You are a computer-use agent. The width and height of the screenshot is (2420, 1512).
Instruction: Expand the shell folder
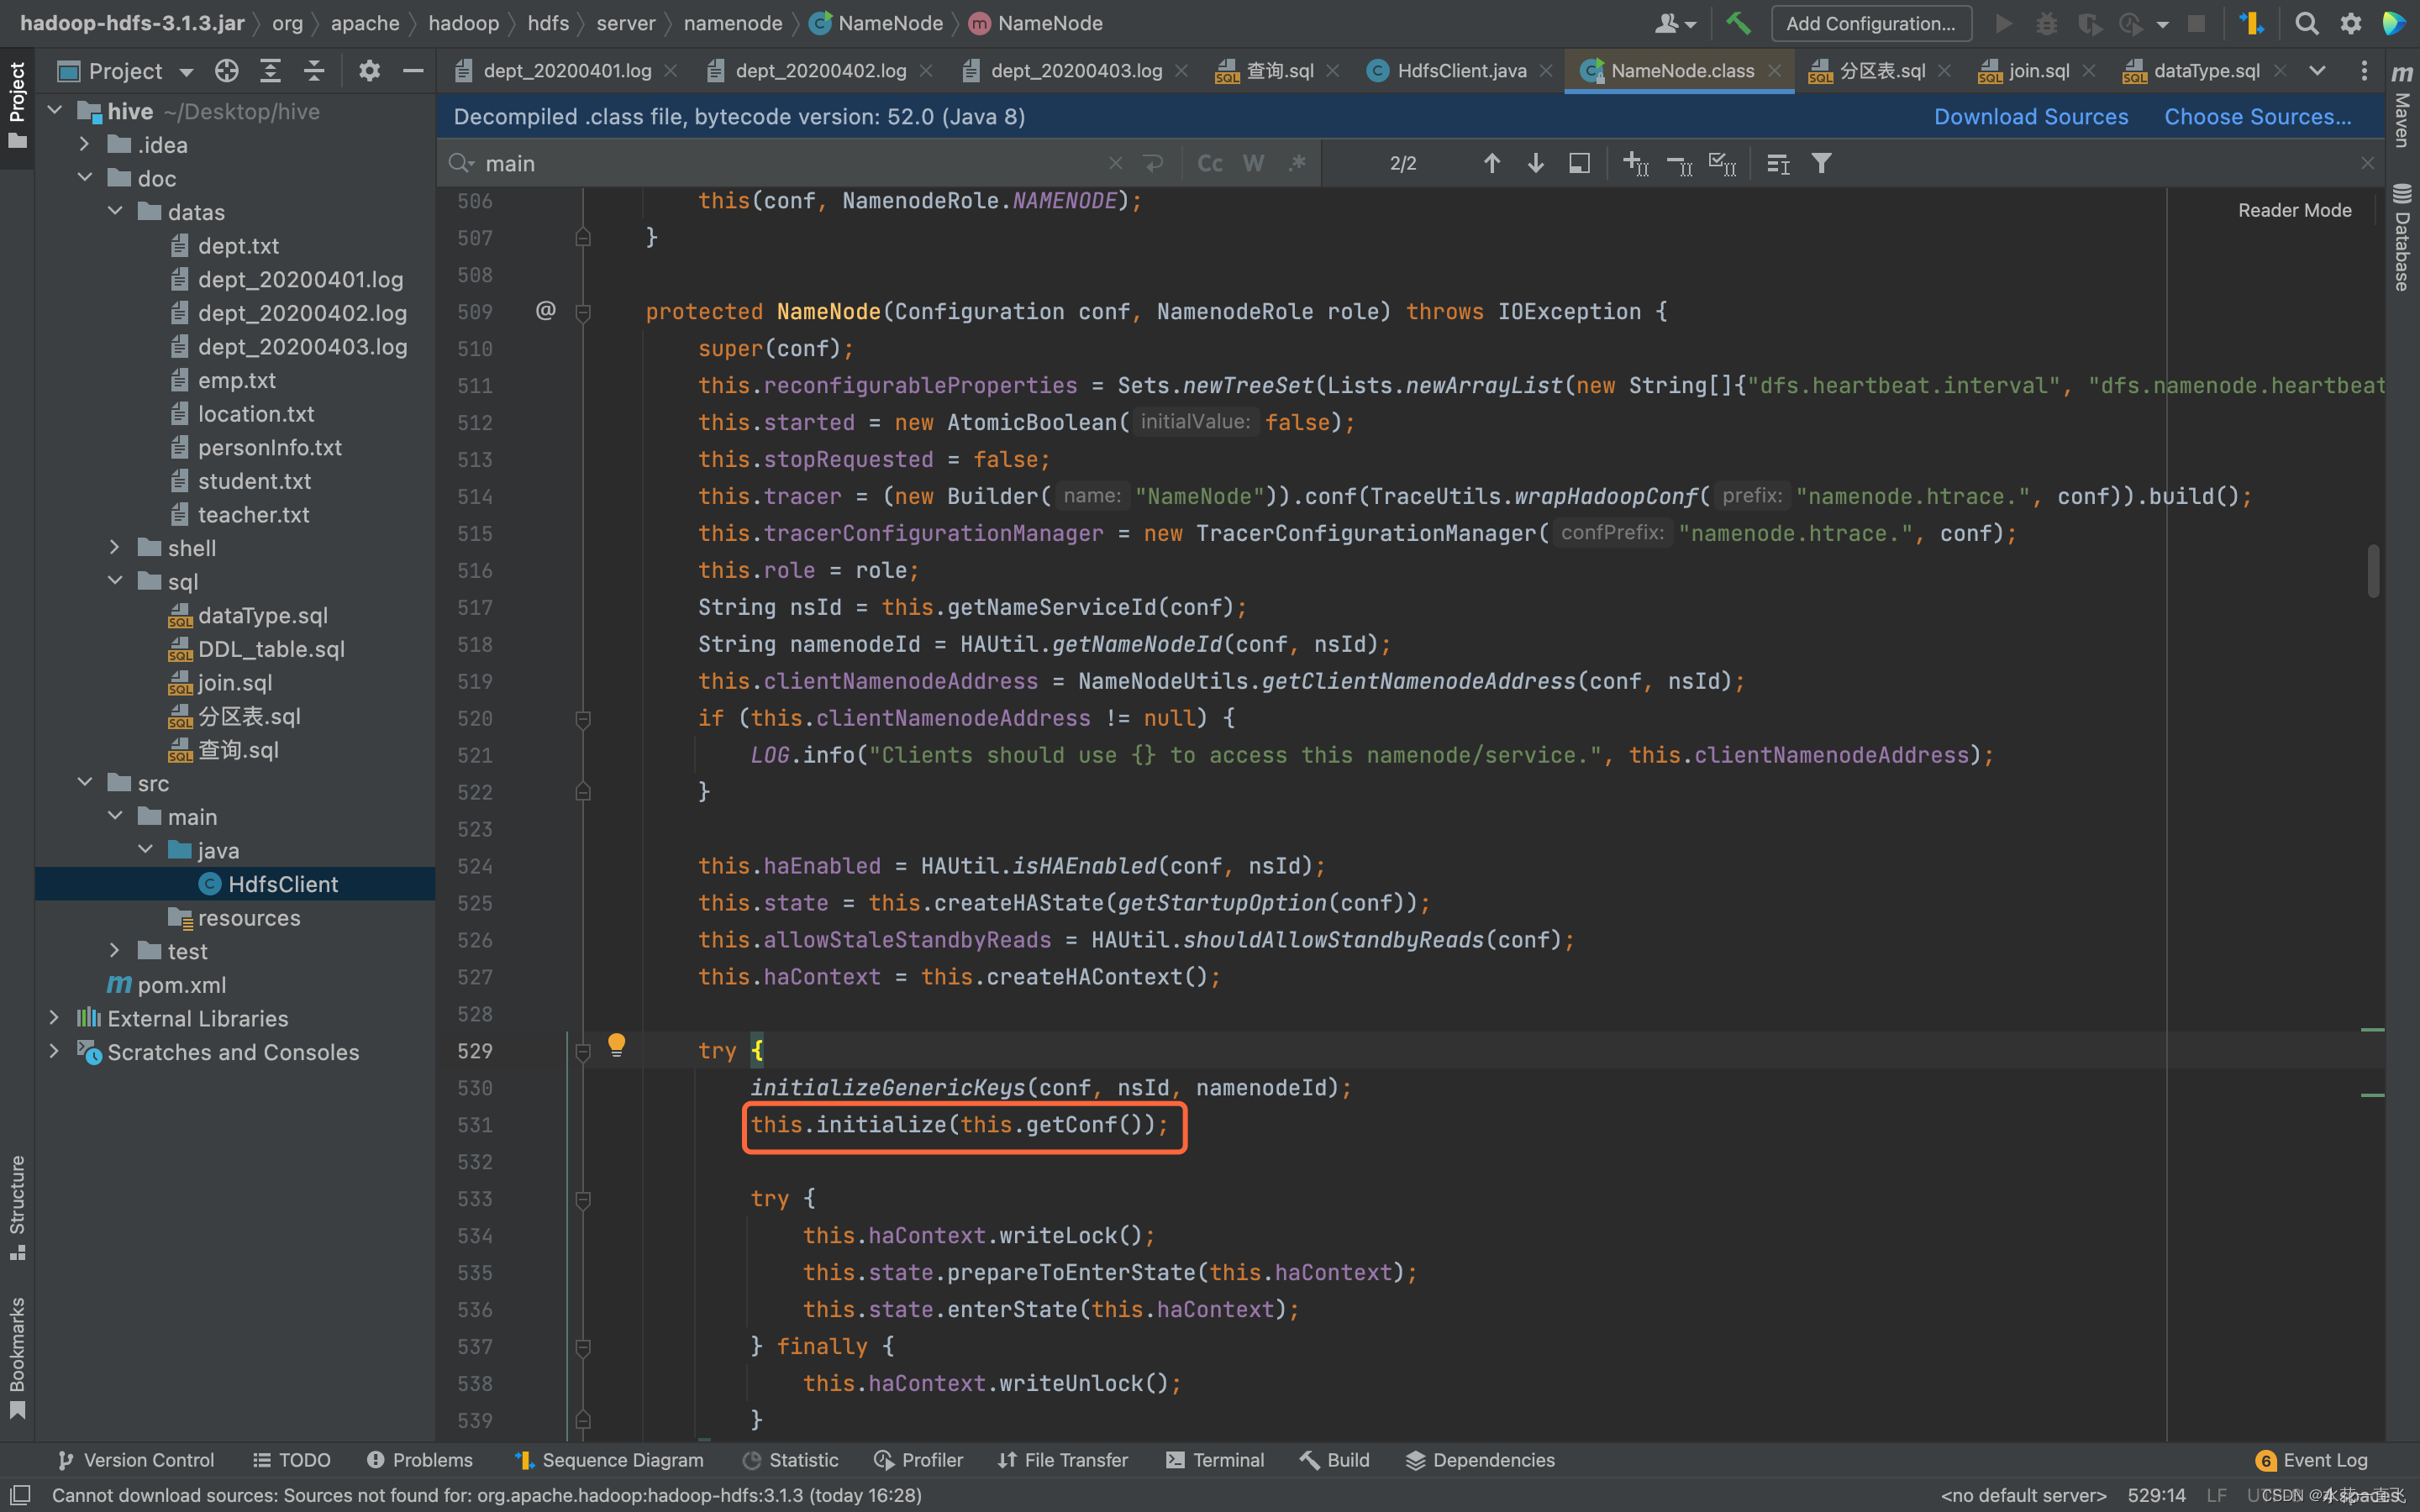pyautogui.click(x=115, y=548)
